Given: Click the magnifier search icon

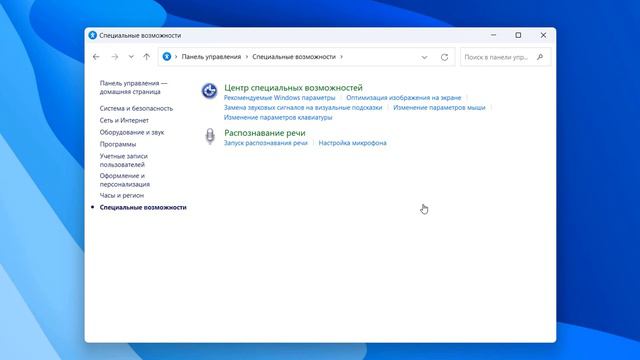Looking at the screenshot, I should 540,57.
